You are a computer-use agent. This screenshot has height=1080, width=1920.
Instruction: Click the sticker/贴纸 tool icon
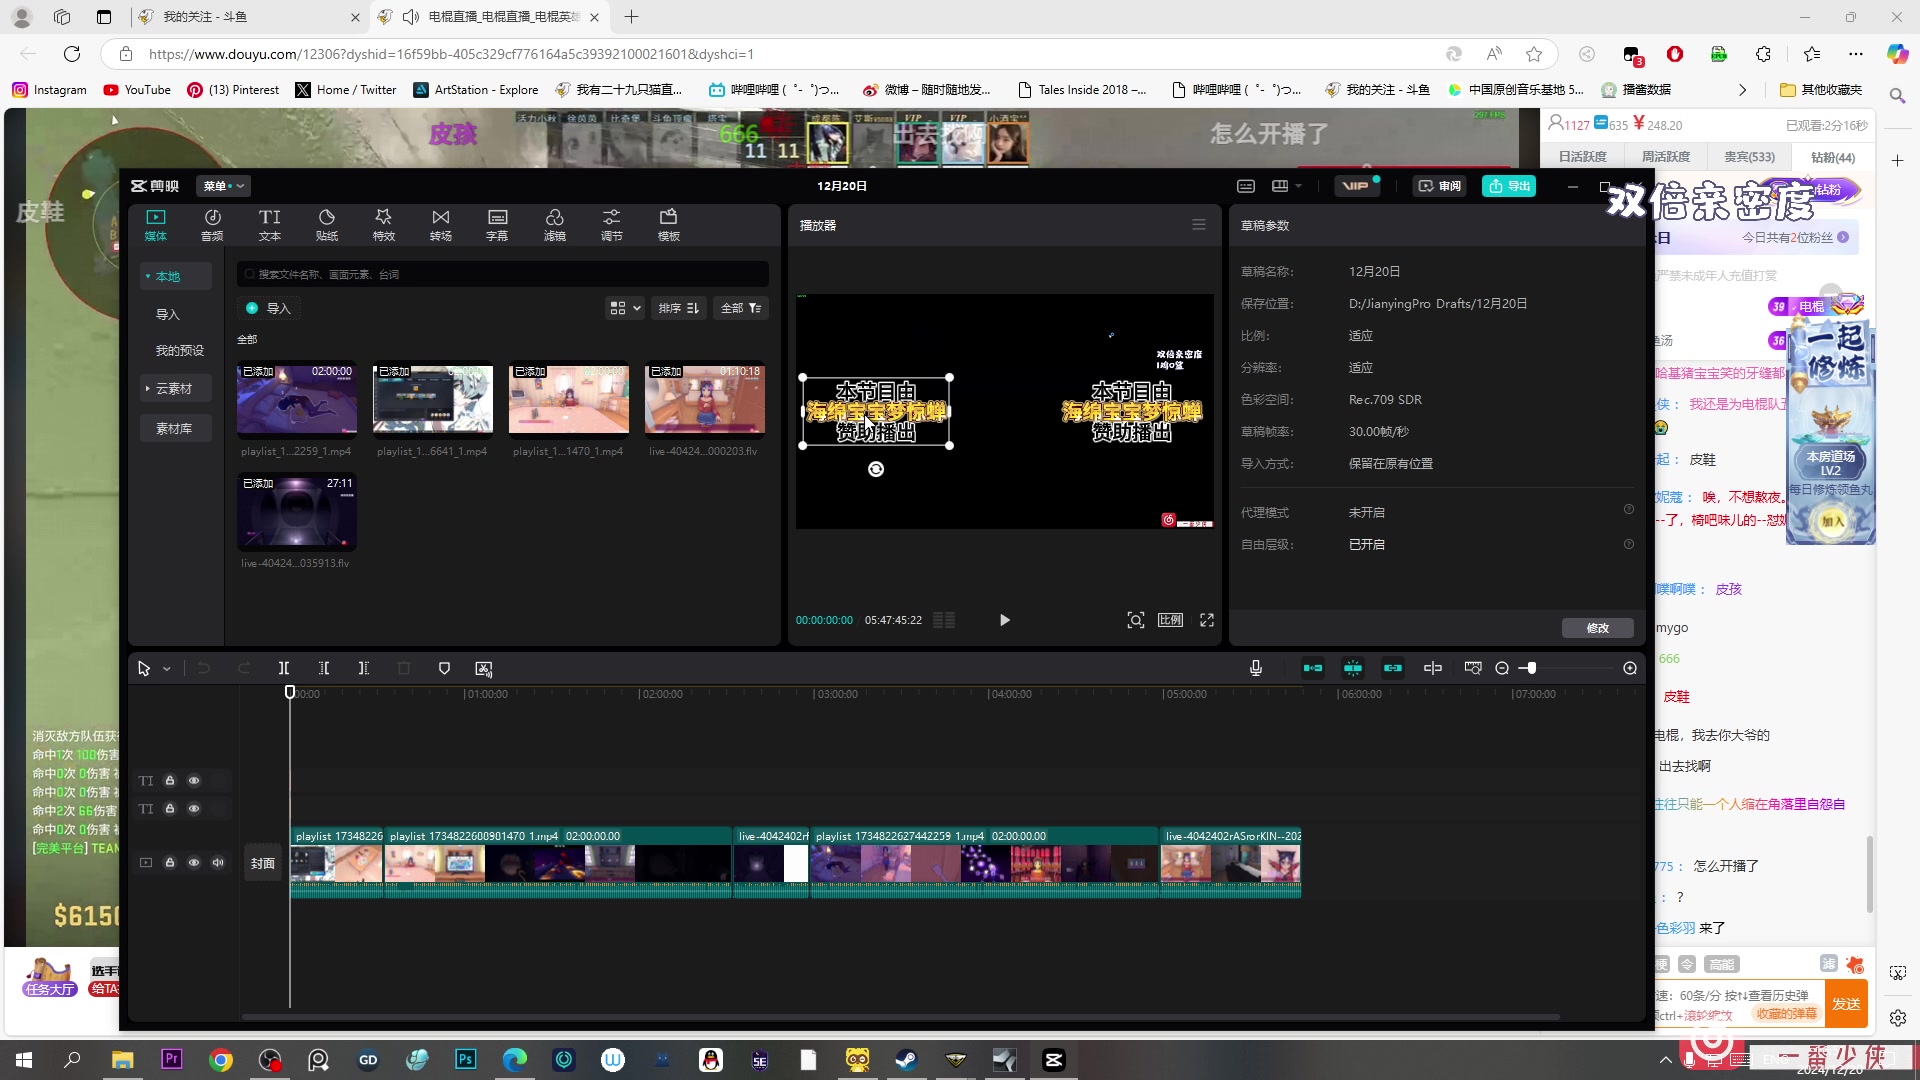pyautogui.click(x=326, y=223)
